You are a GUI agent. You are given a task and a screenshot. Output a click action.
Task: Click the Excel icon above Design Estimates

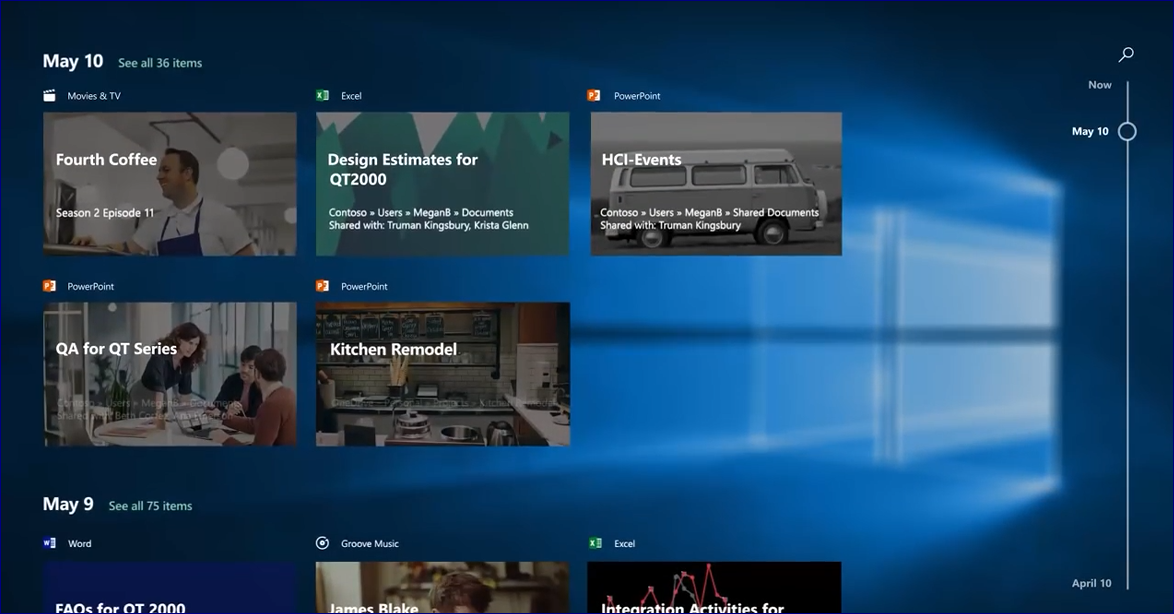tap(321, 94)
